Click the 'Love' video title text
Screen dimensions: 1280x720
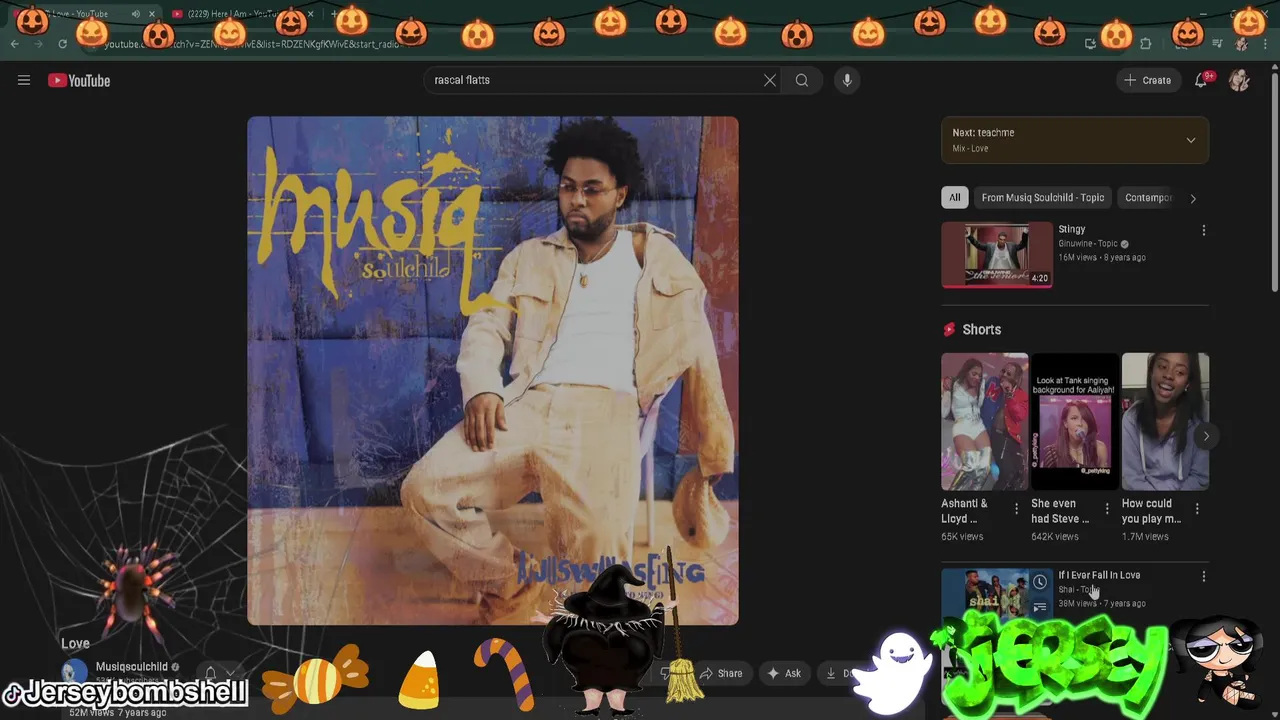click(x=75, y=644)
